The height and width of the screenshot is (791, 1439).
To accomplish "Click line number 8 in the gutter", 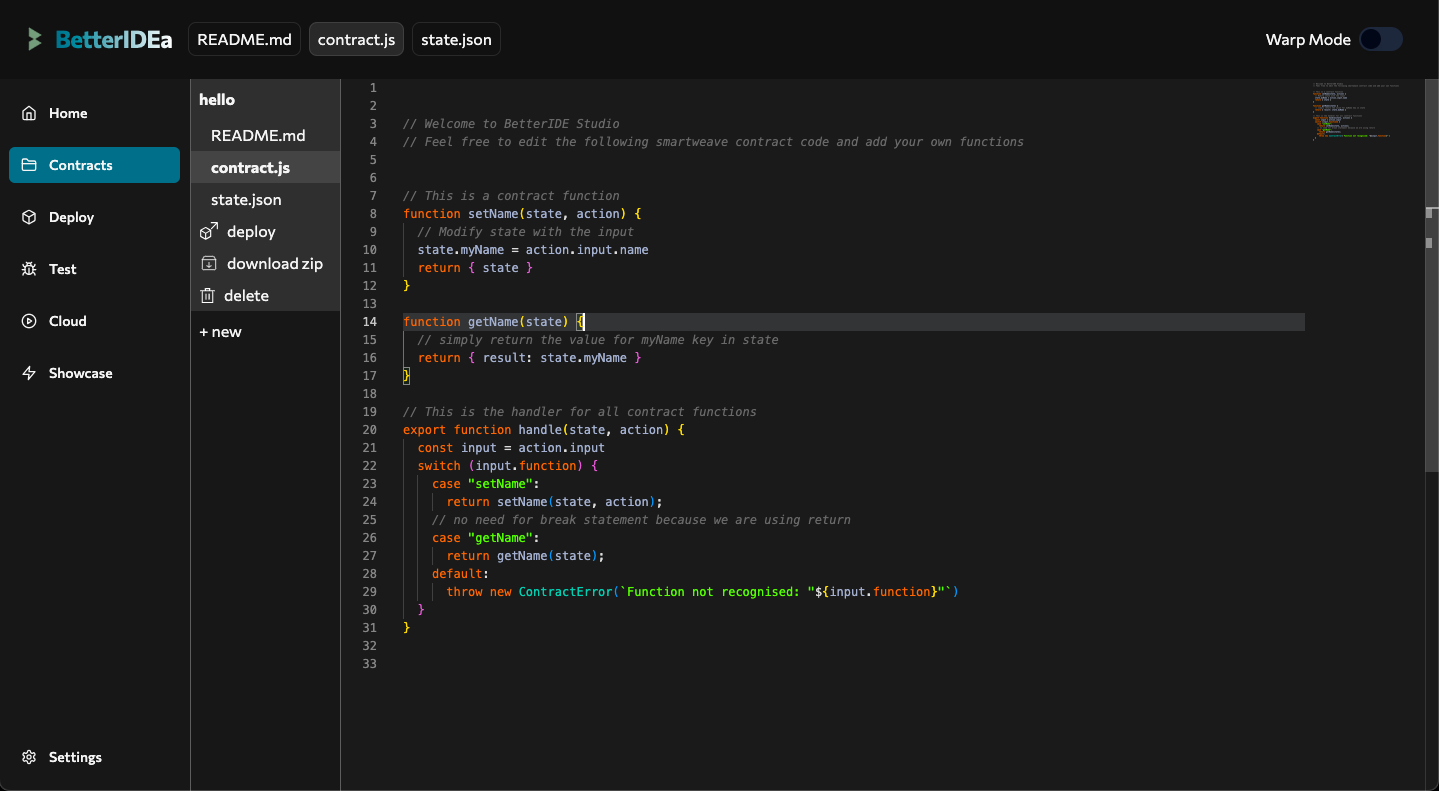I will [x=373, y=214].
